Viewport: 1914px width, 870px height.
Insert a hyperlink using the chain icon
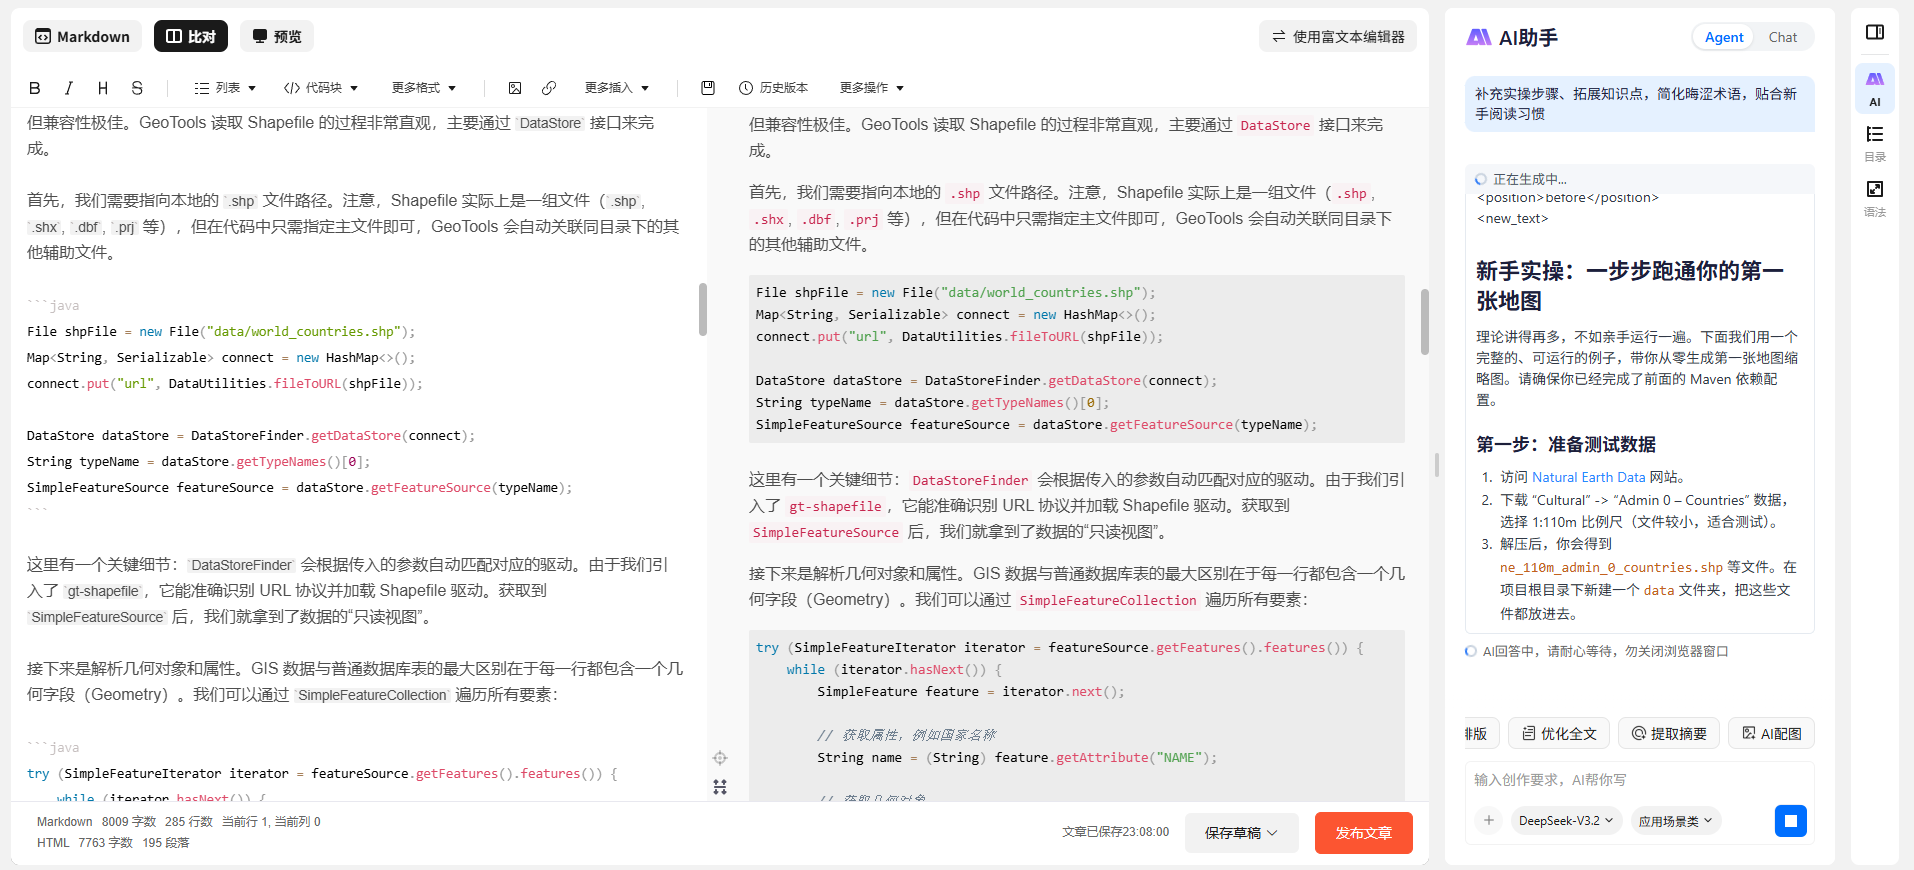click(549, 88)
